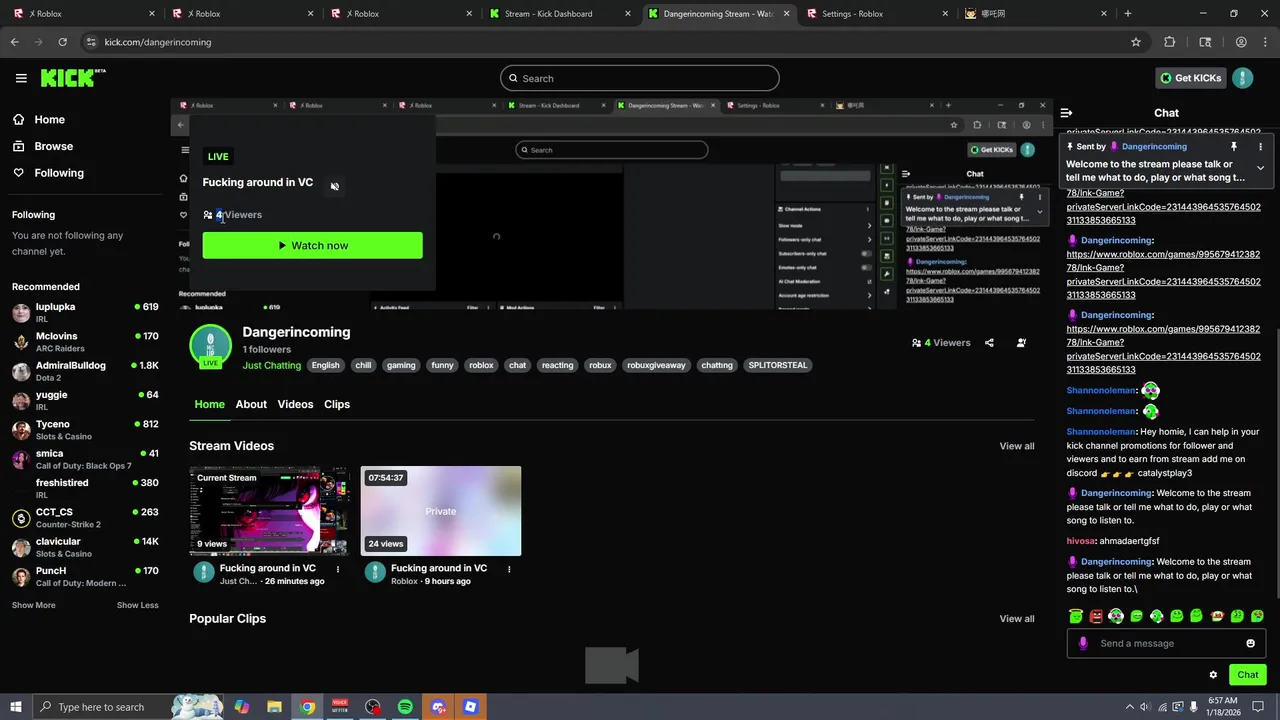Image resolution: width=1280 pixels, height=720 pixels.
Task: Switch to the Videos tab
Action: pyautogui.click(x=295, y=404)
